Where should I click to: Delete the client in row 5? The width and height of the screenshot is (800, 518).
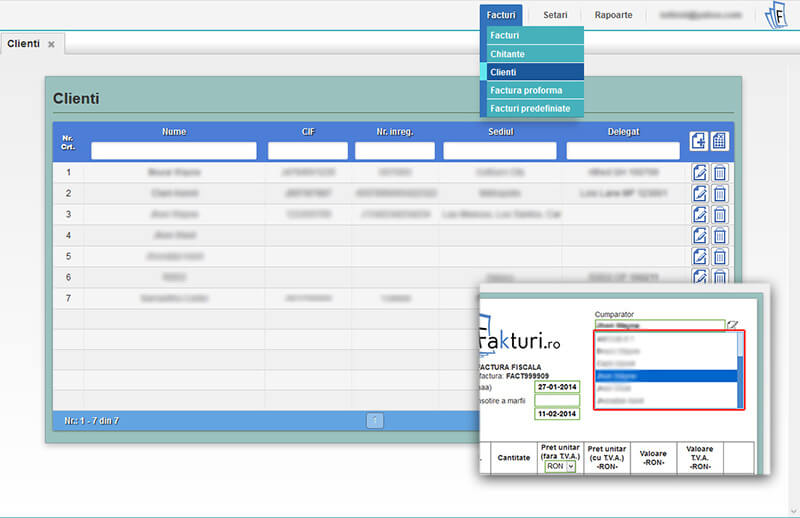(720, 256)
